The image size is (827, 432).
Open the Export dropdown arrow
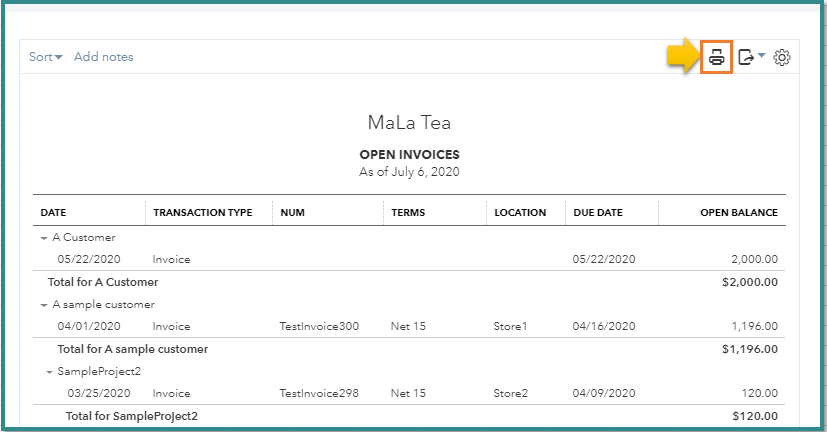(761, 55)
